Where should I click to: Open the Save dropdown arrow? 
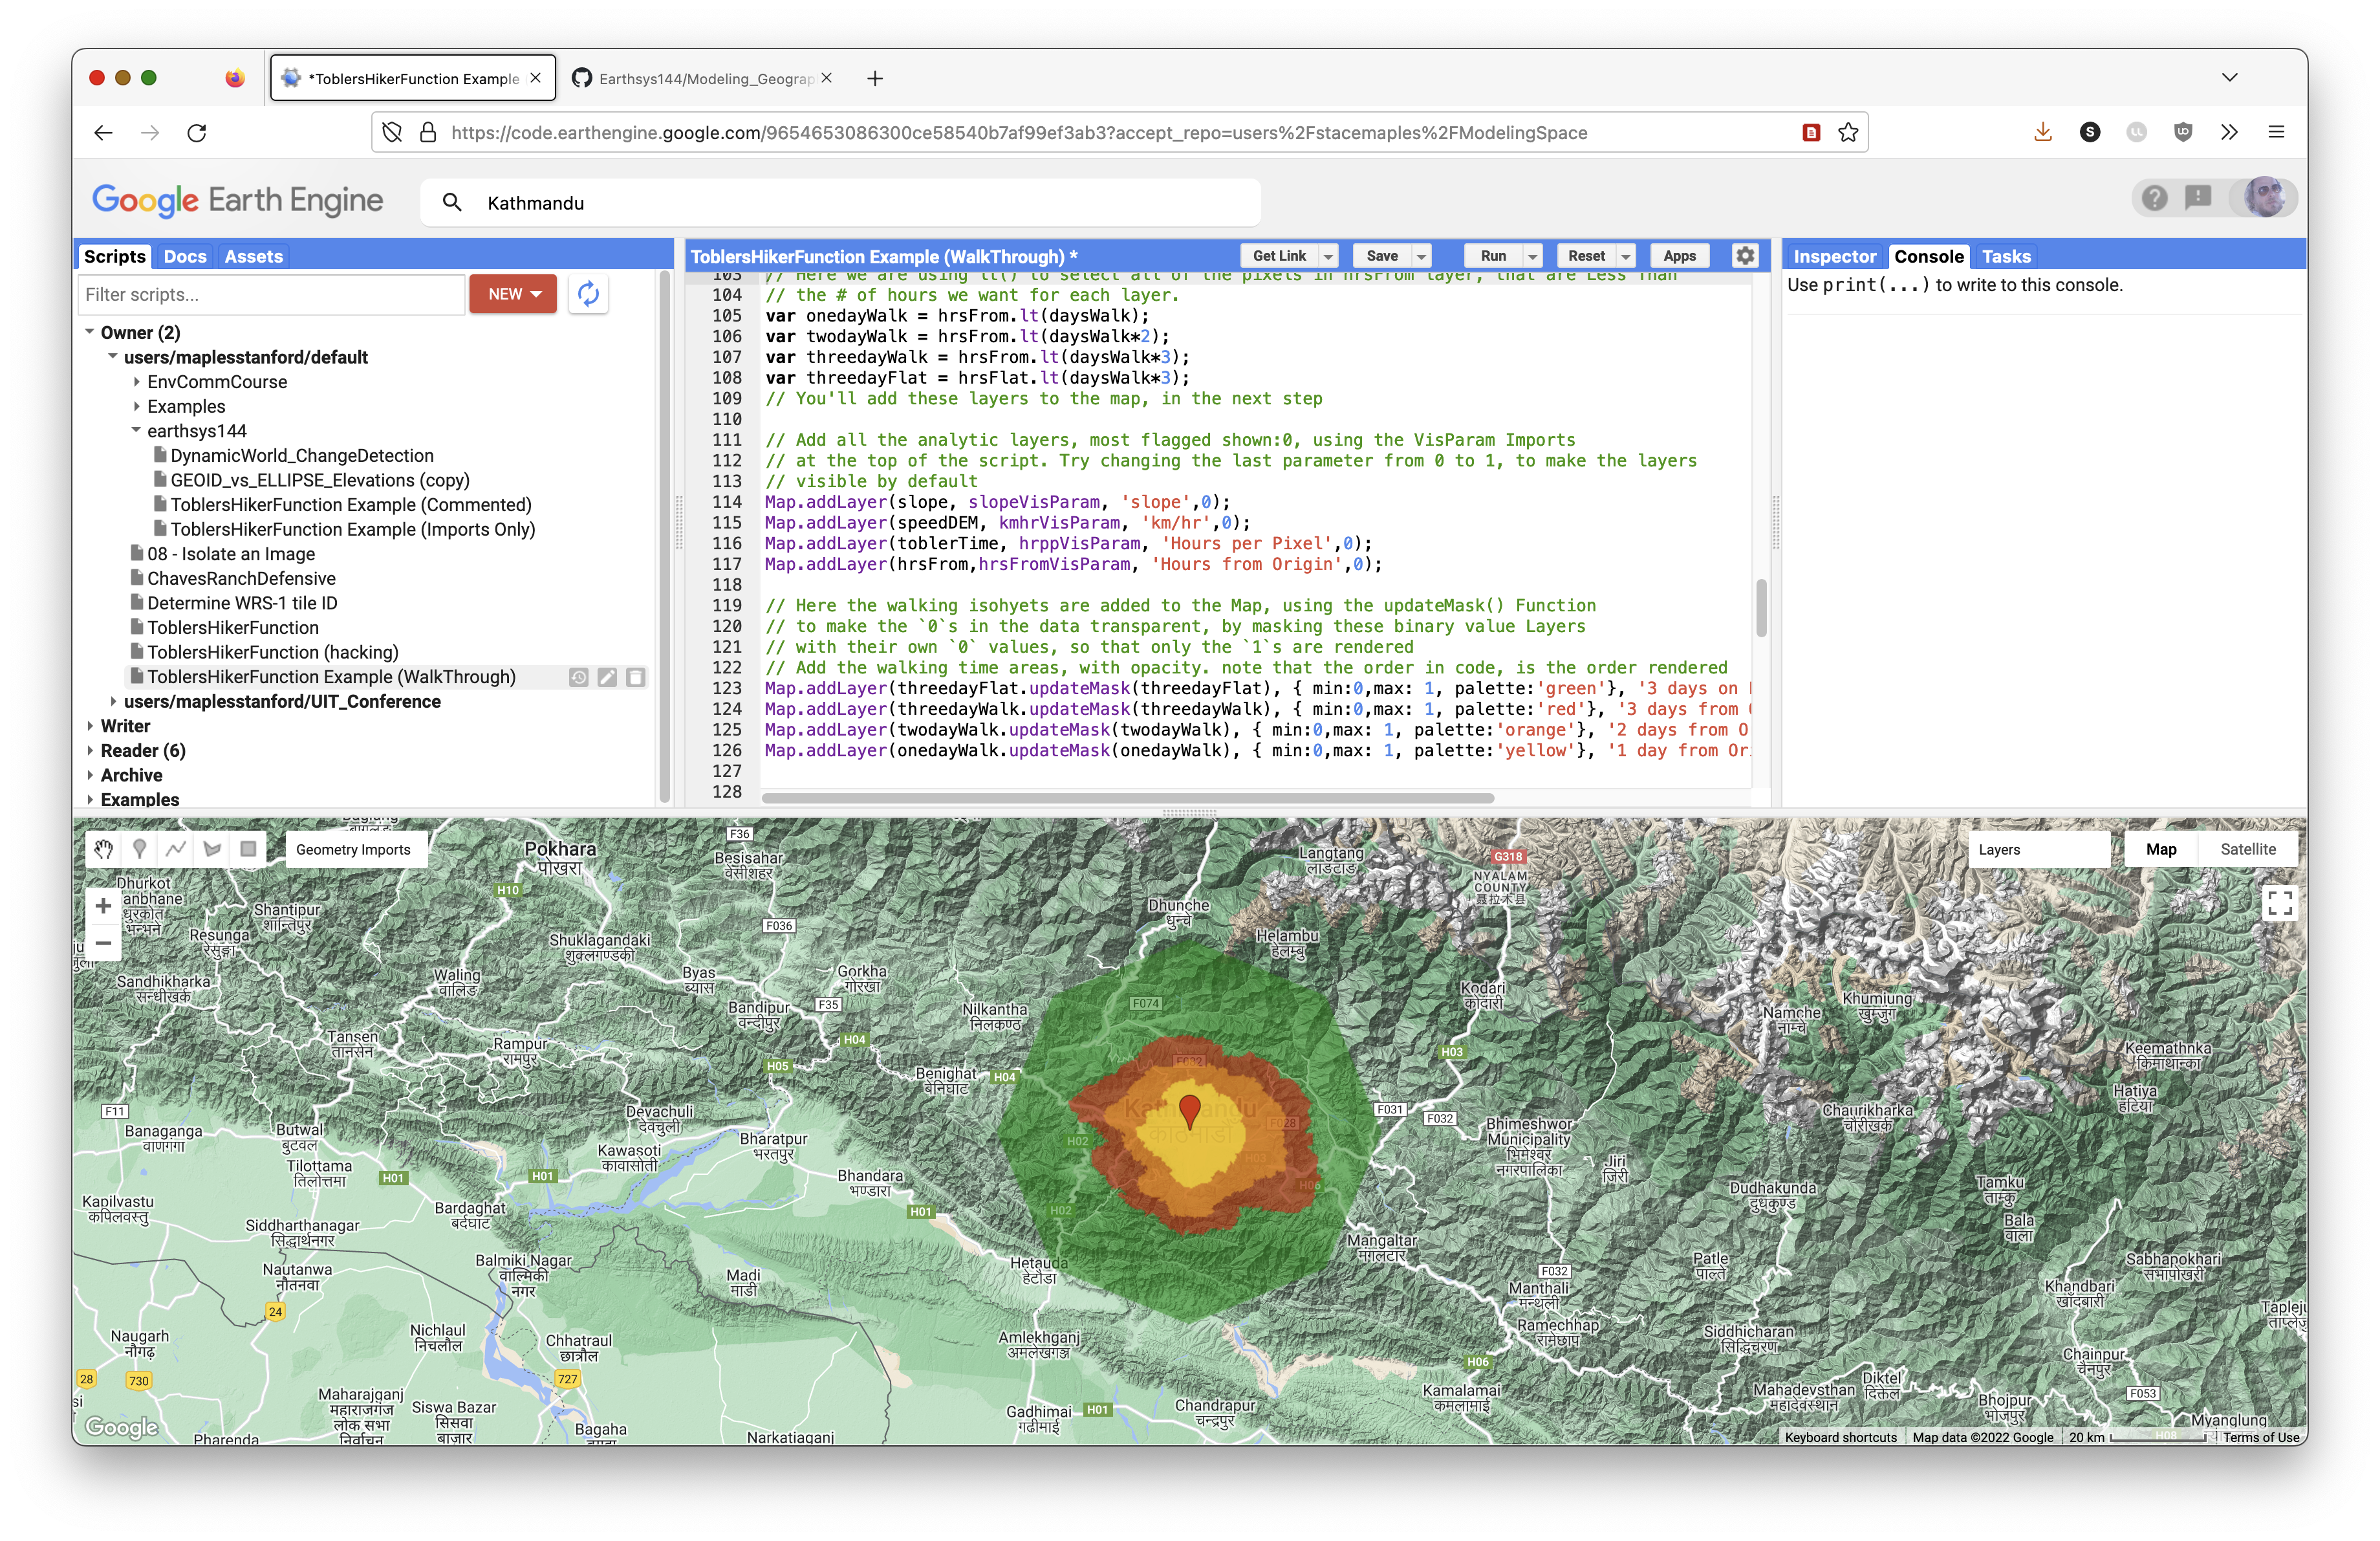[x=1421, y=257]
